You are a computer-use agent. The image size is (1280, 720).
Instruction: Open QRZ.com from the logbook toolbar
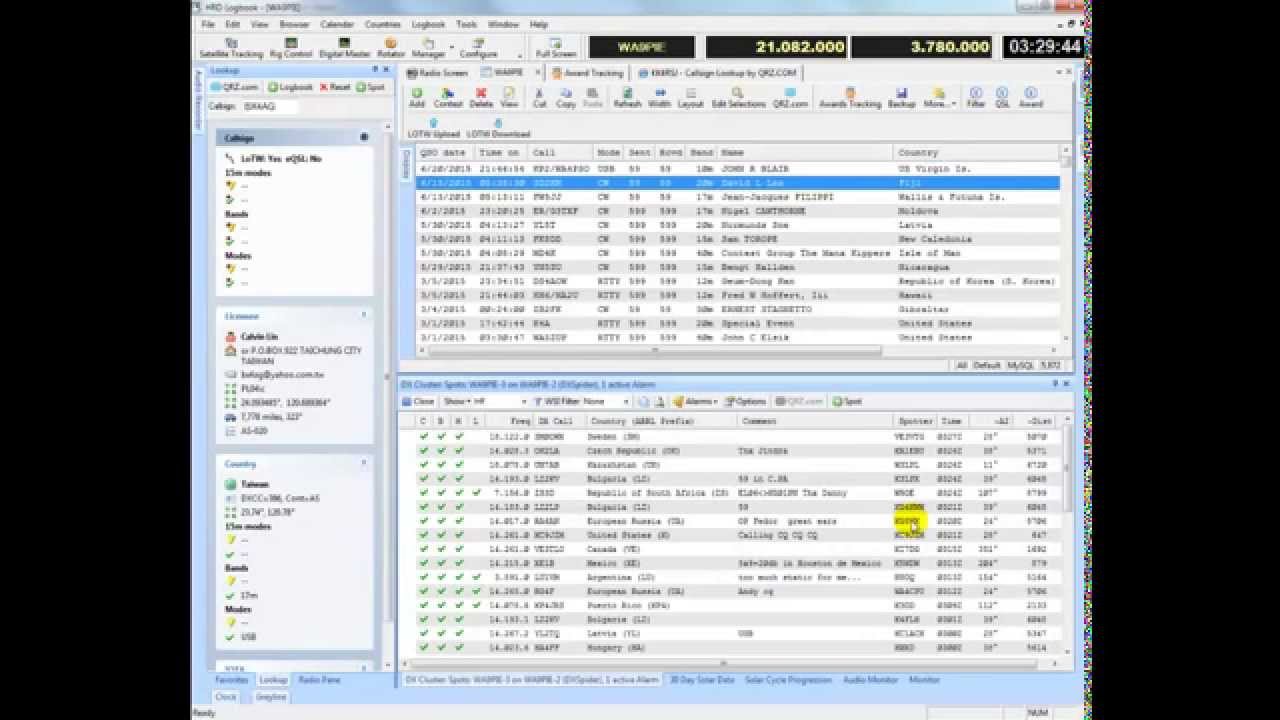790,97
